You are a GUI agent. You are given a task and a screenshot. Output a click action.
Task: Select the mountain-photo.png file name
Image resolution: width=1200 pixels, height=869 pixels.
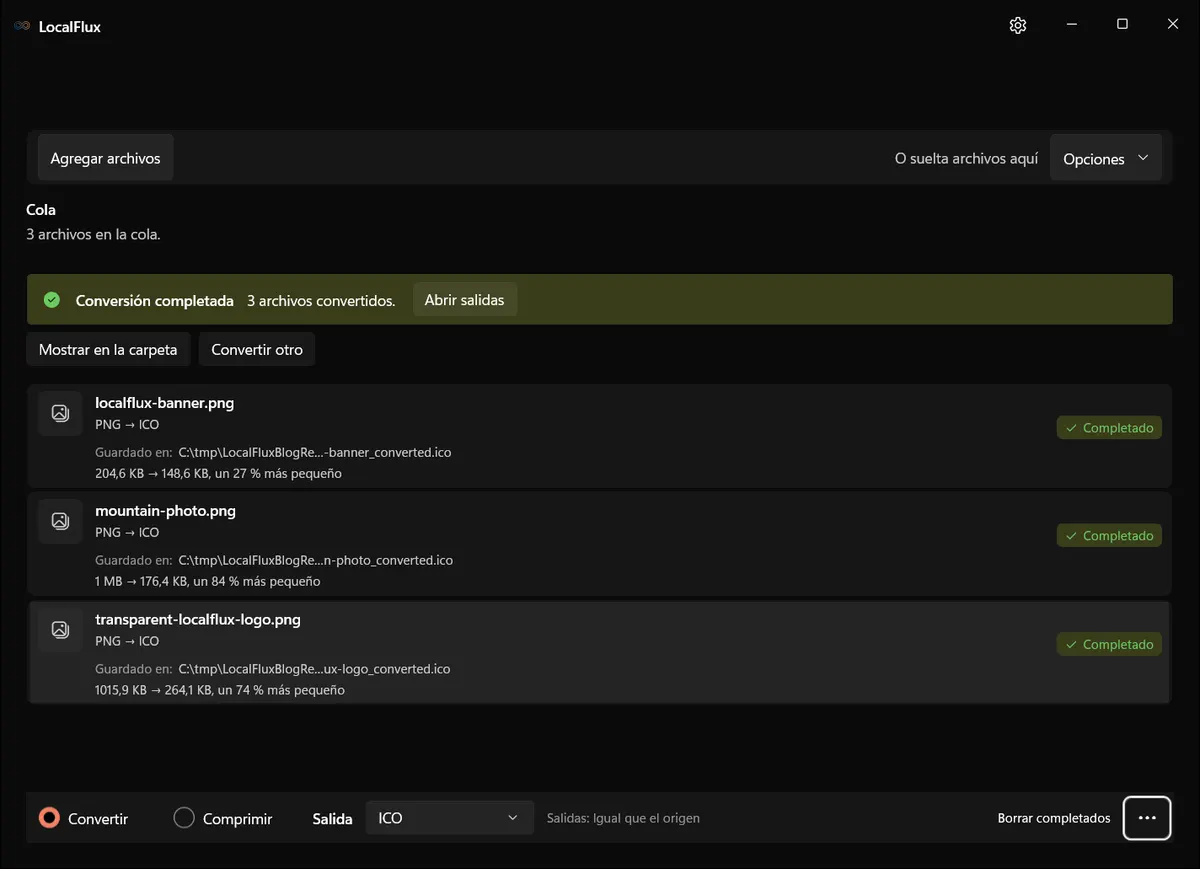point(166,511)
